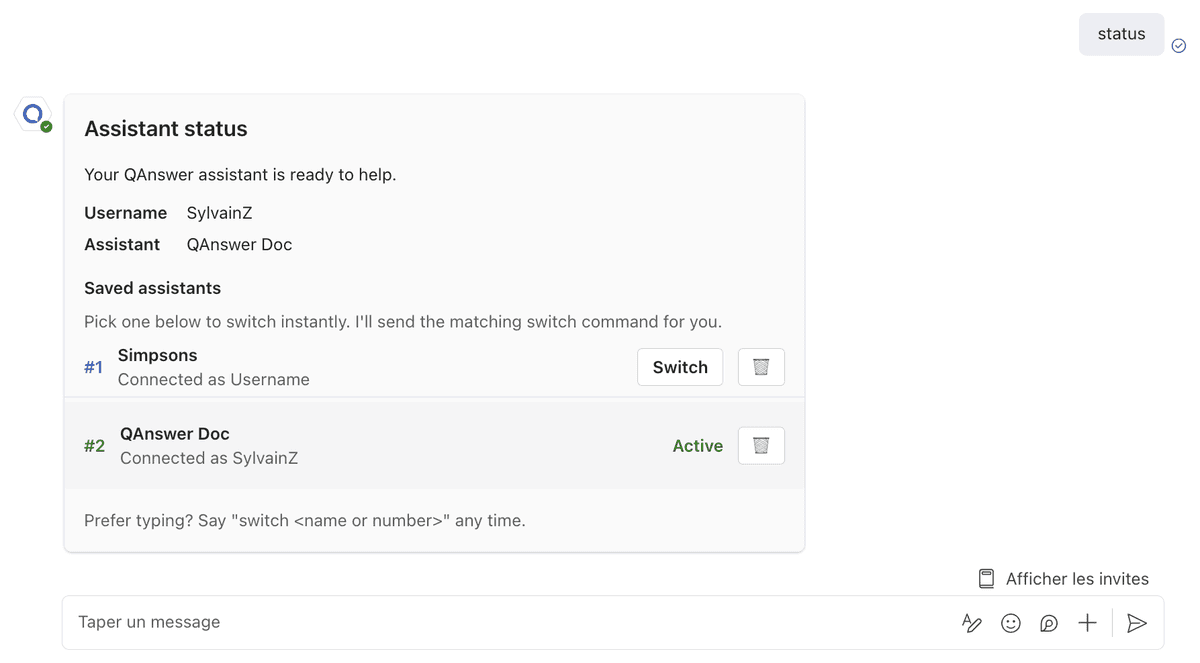This screenshot has width=1200, height=663.
Task: Click the QAnswer bot avatar icon
Action: pos(33,115)
